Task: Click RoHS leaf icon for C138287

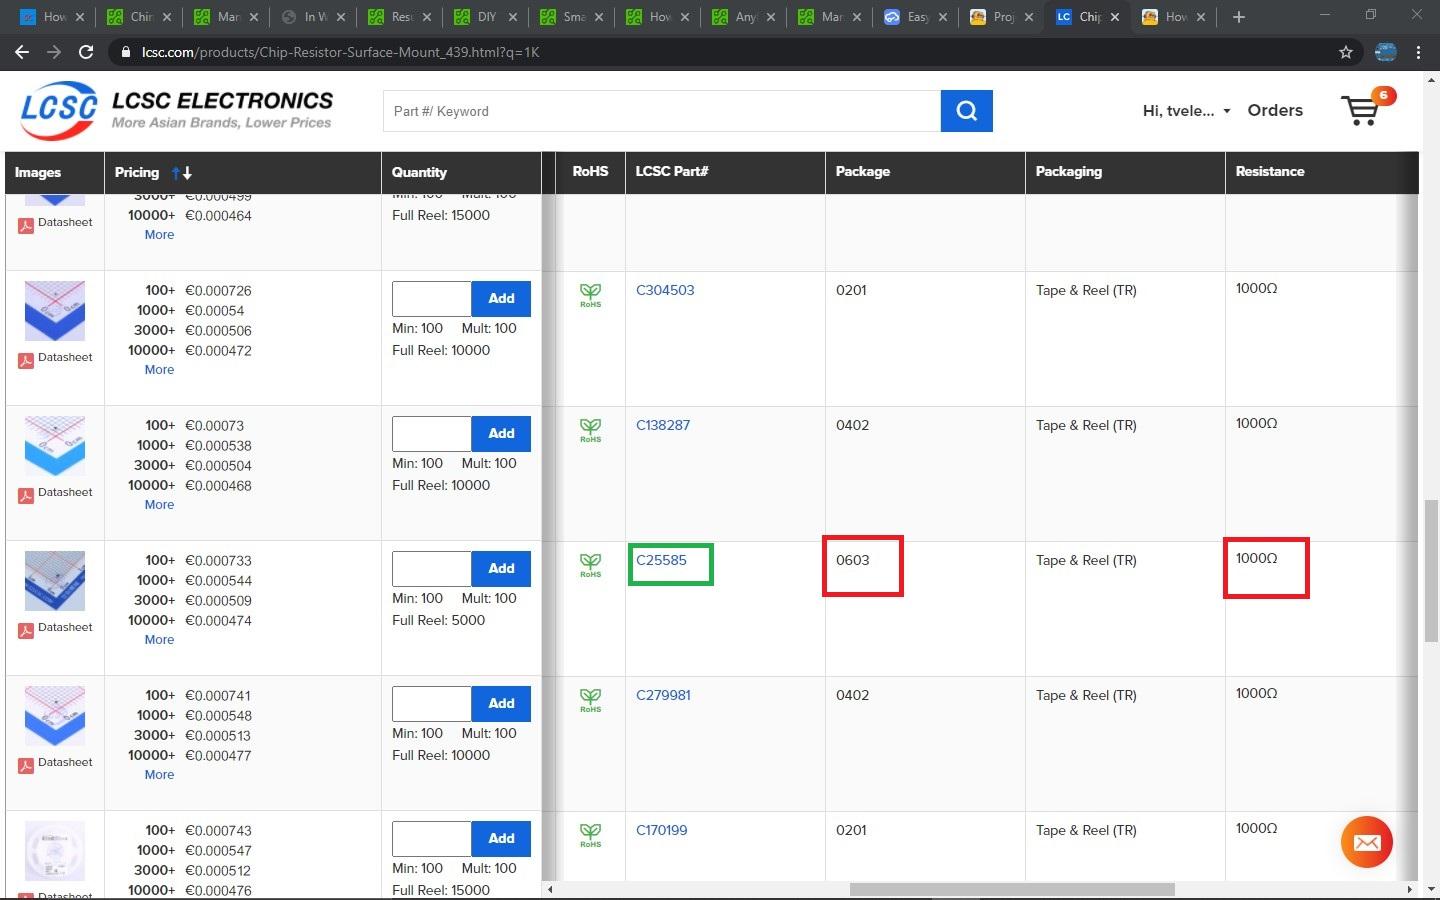Action: (x=591, y=430)
